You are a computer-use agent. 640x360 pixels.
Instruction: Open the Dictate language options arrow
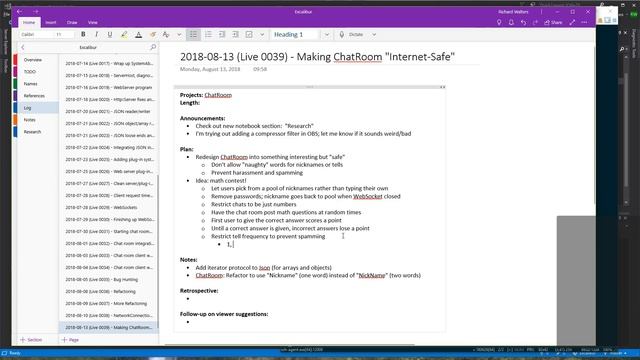point(374,34)
